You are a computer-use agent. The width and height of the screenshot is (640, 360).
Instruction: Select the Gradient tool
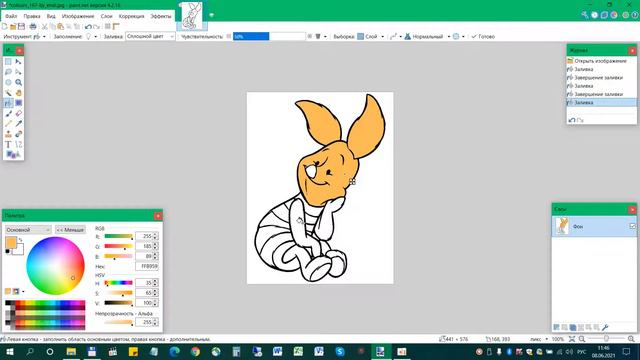click(18, 103)
